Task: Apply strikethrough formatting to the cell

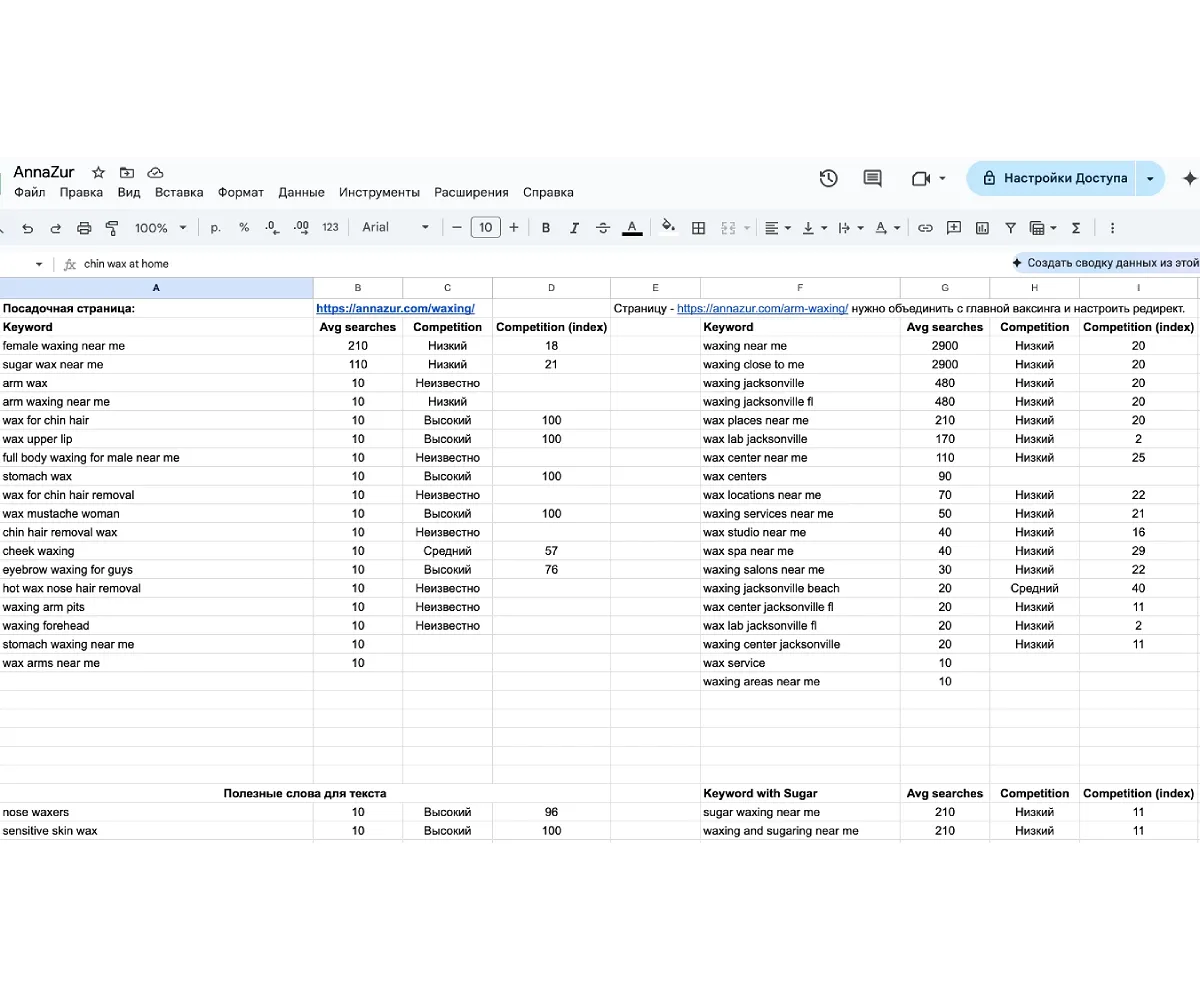Action: pyautogui.click(x=603, y=227)
